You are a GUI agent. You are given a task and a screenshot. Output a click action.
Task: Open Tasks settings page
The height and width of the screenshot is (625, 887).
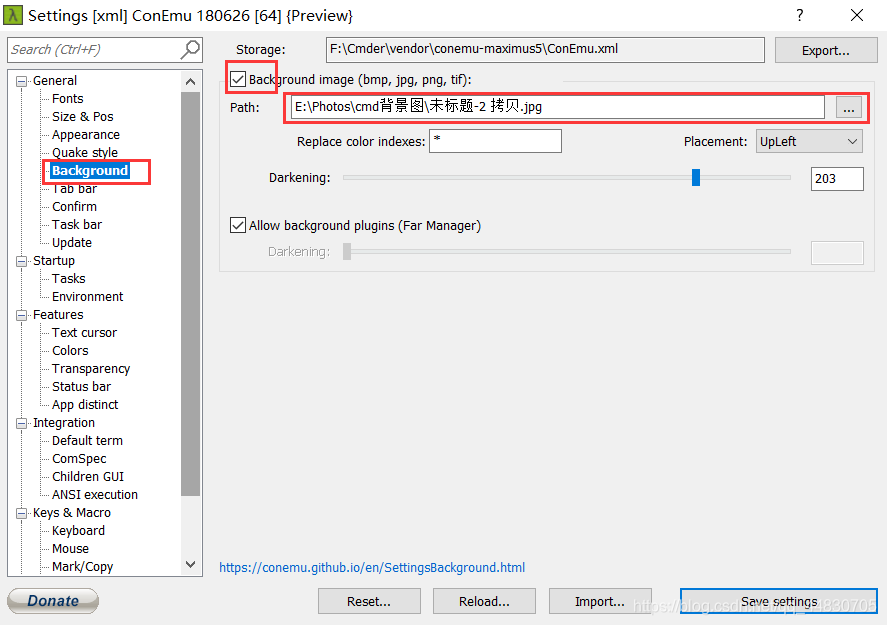(68, 278)
